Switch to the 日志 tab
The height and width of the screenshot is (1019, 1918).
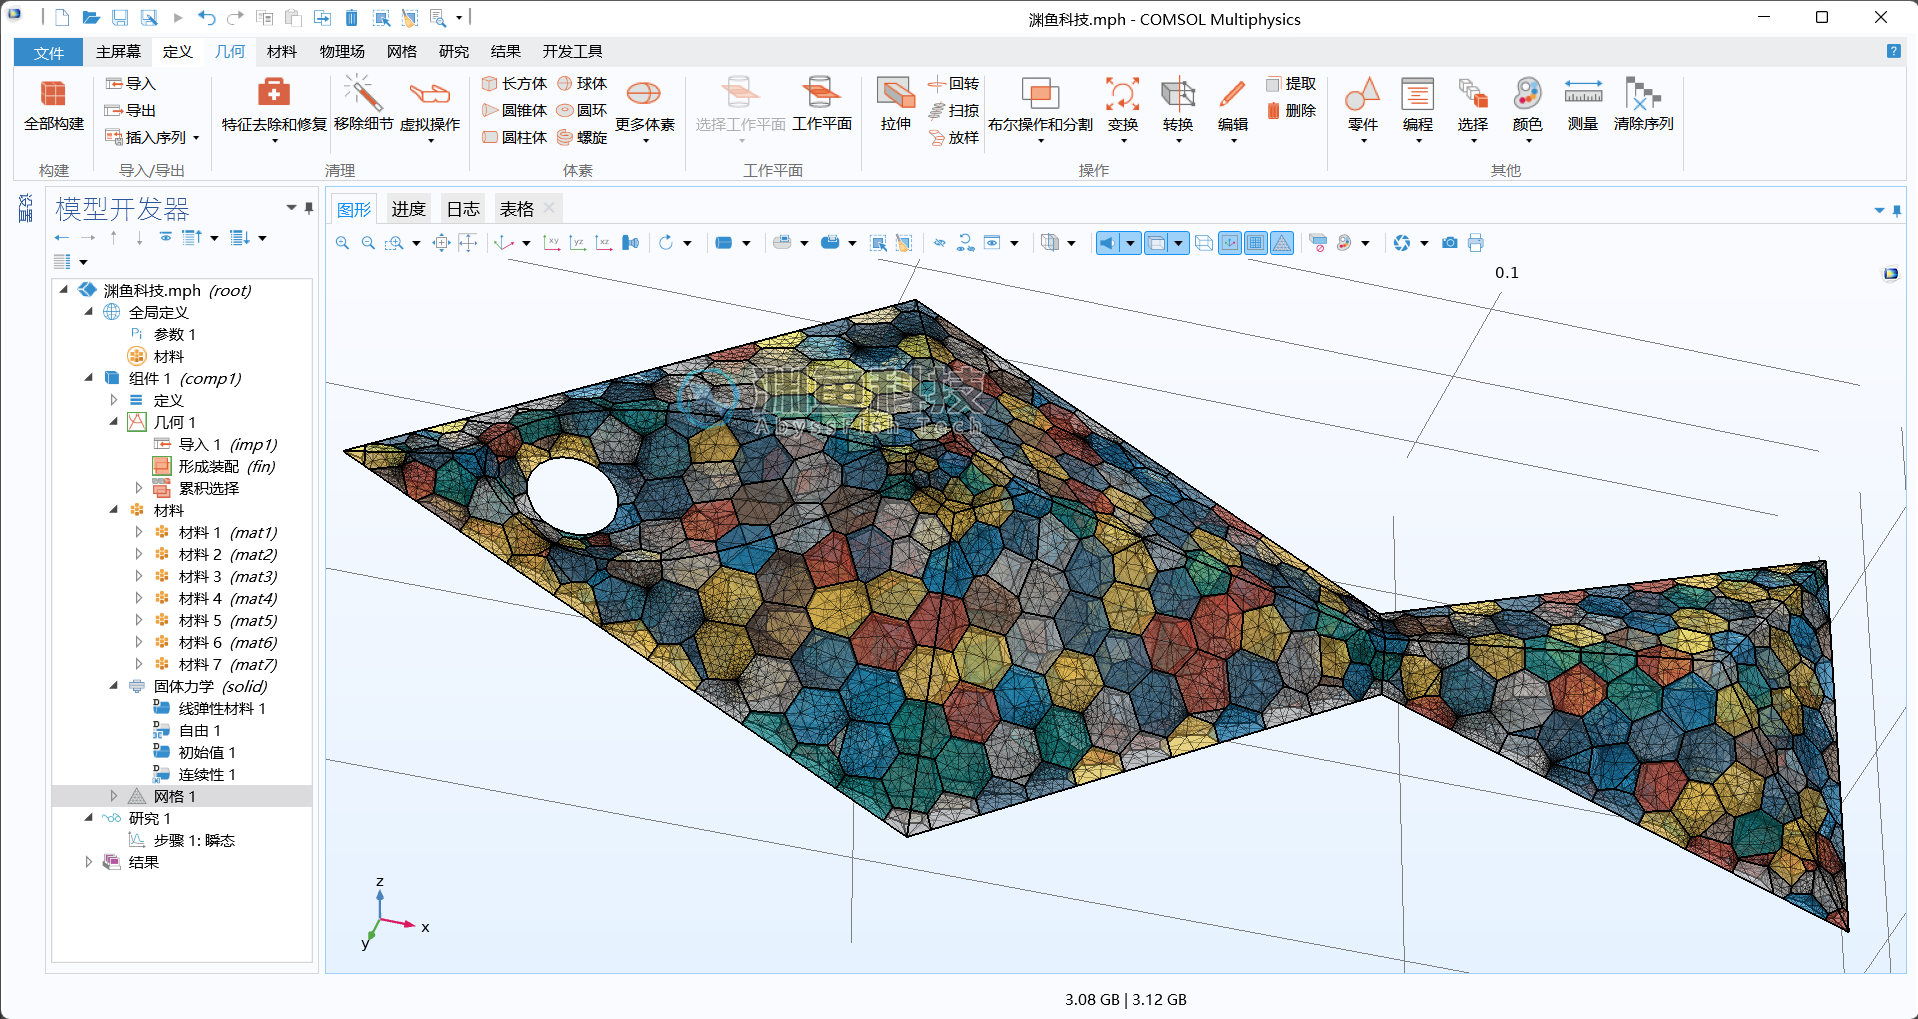[x=463, y=209]
